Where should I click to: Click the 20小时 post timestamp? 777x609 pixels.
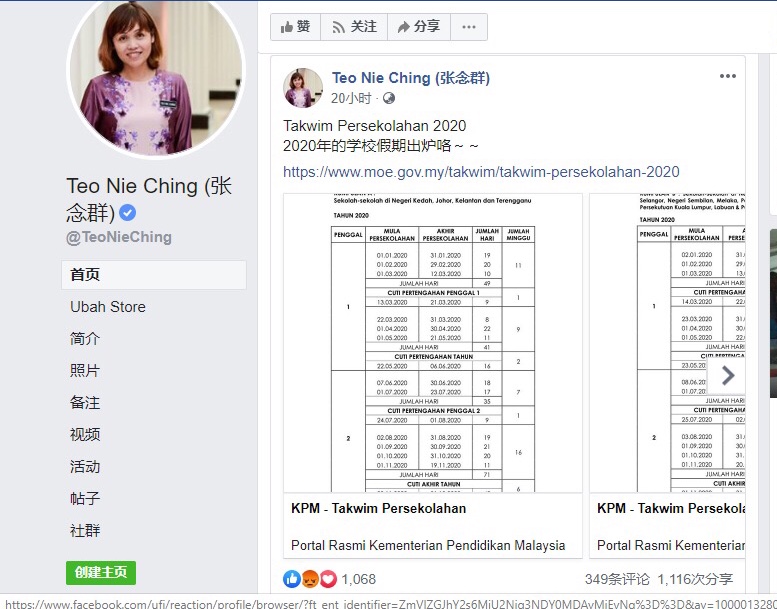point(351,98)
